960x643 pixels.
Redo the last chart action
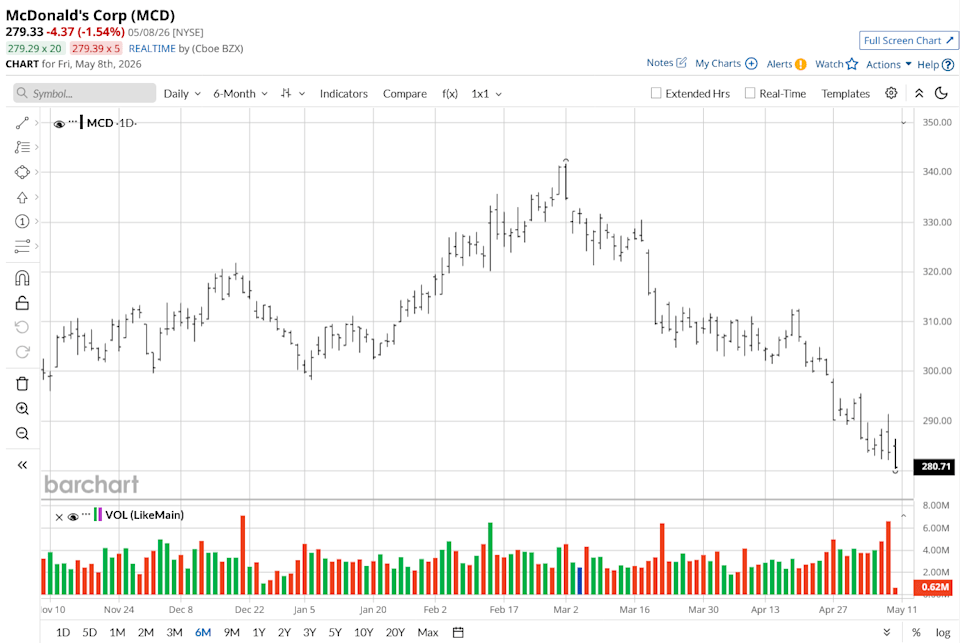(22, 352)
